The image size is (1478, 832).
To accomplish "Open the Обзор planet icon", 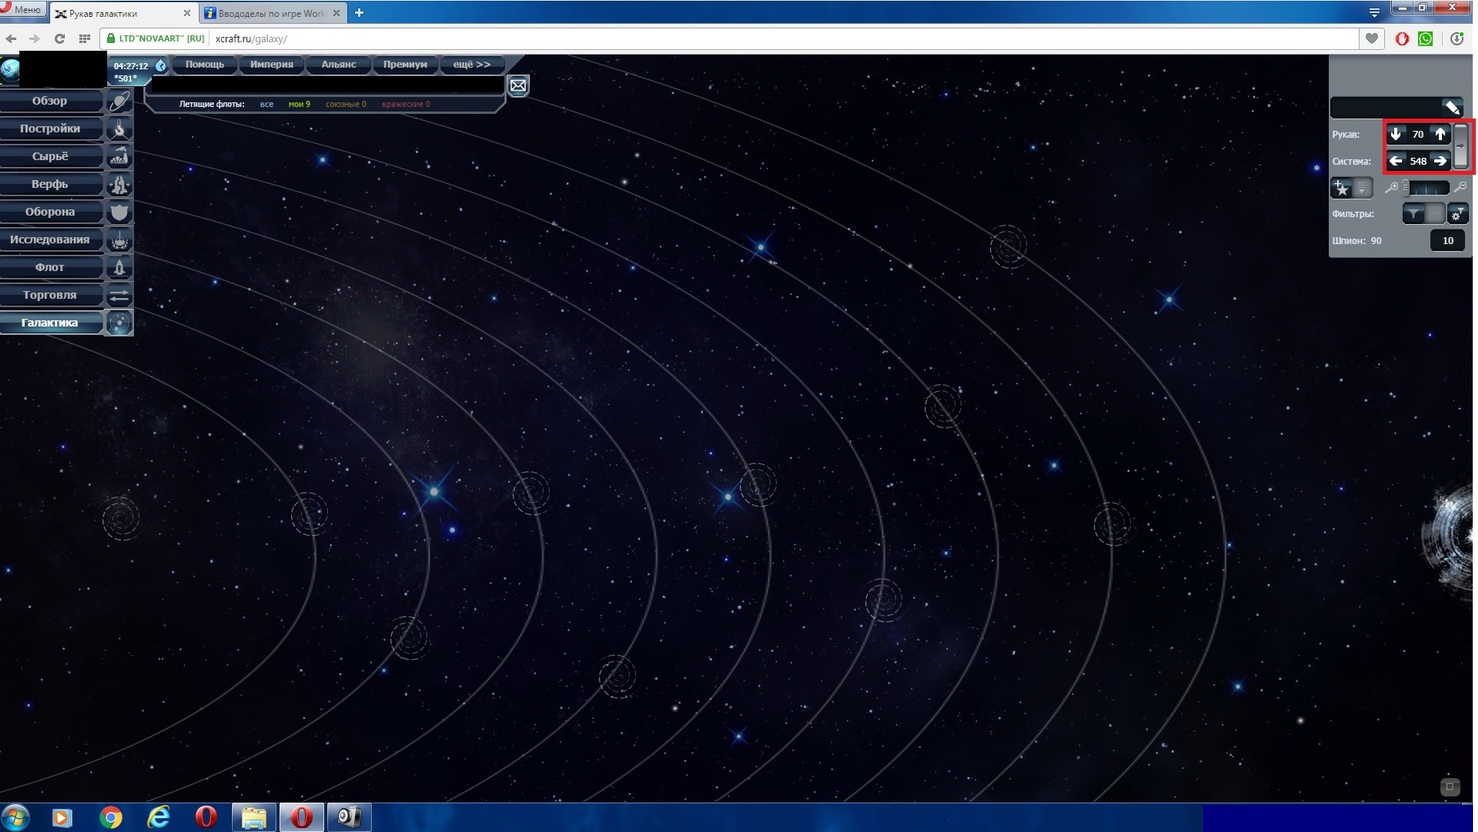I will [x=119, y=101].
